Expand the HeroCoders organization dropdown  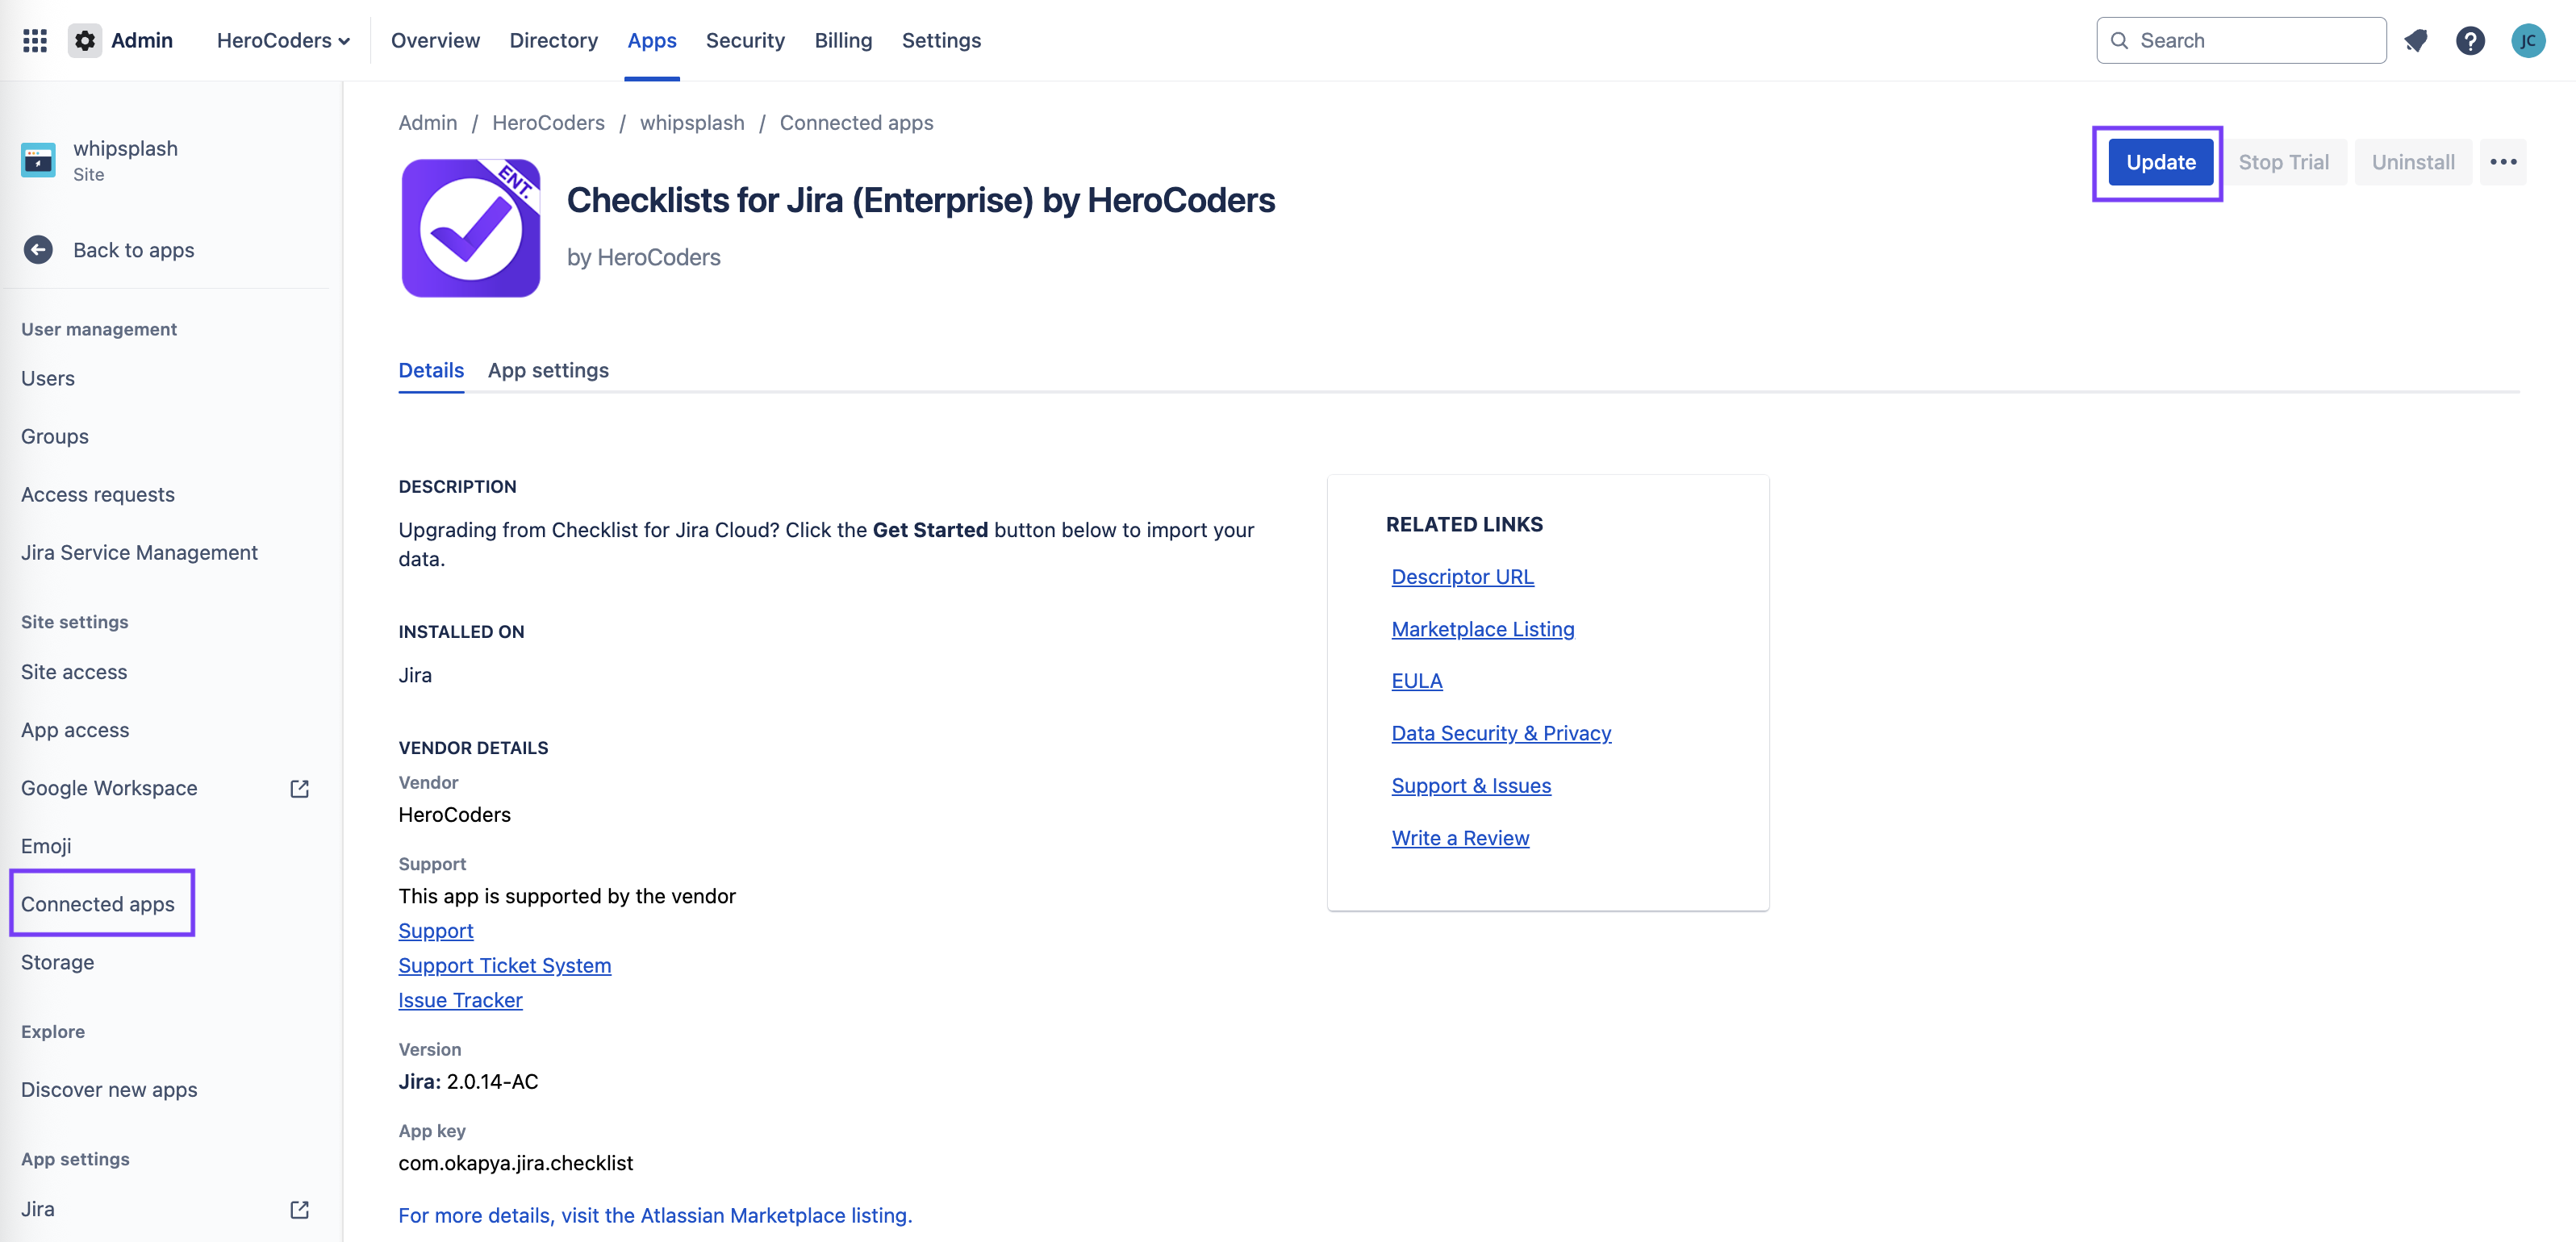283,41
